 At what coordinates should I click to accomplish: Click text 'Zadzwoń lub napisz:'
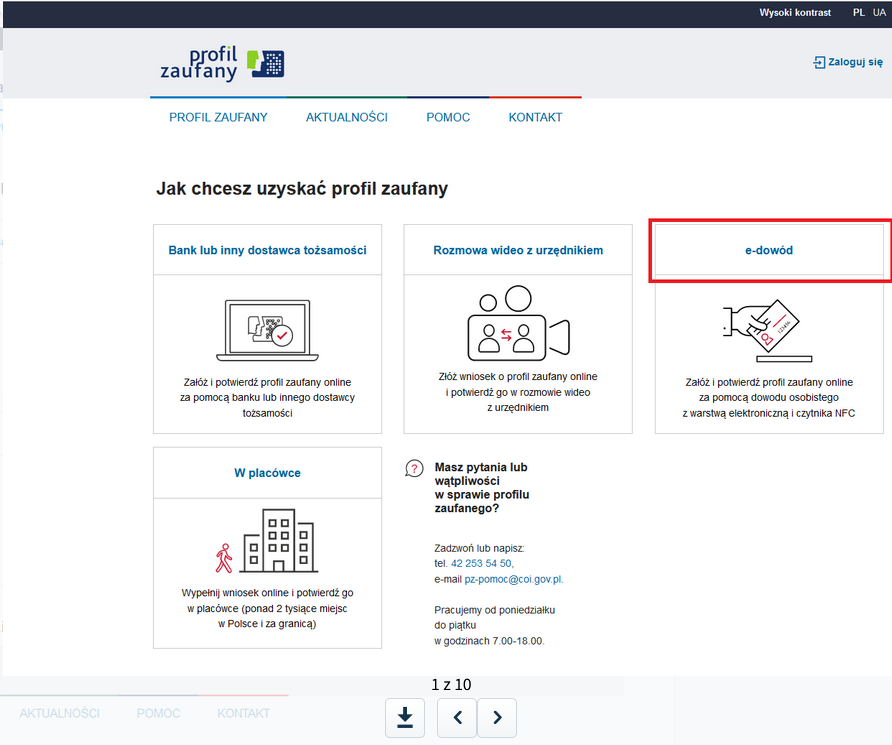pyautogui.click(x=479, y=548)
